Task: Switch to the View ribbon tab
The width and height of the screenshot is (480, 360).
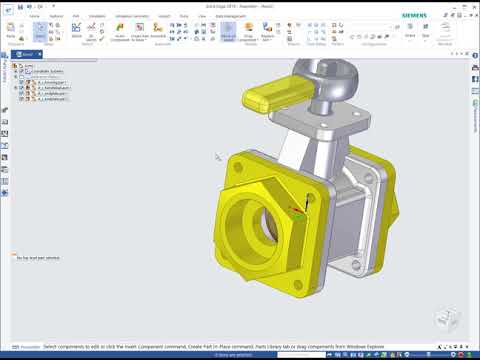Action: click(x=202, y=16)
